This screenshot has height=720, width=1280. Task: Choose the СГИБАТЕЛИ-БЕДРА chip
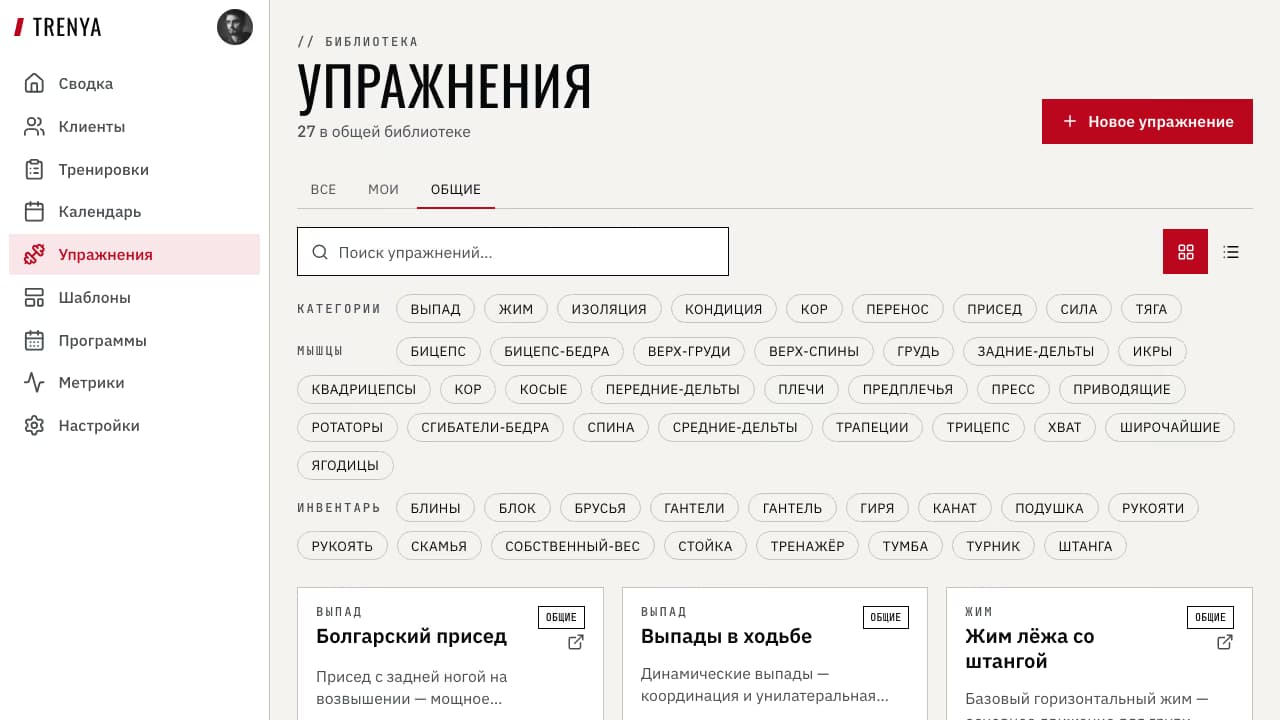pos(485,427)
